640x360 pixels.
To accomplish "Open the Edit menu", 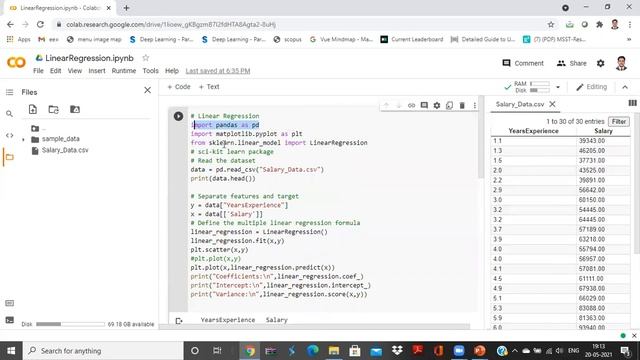I will 56,71.
